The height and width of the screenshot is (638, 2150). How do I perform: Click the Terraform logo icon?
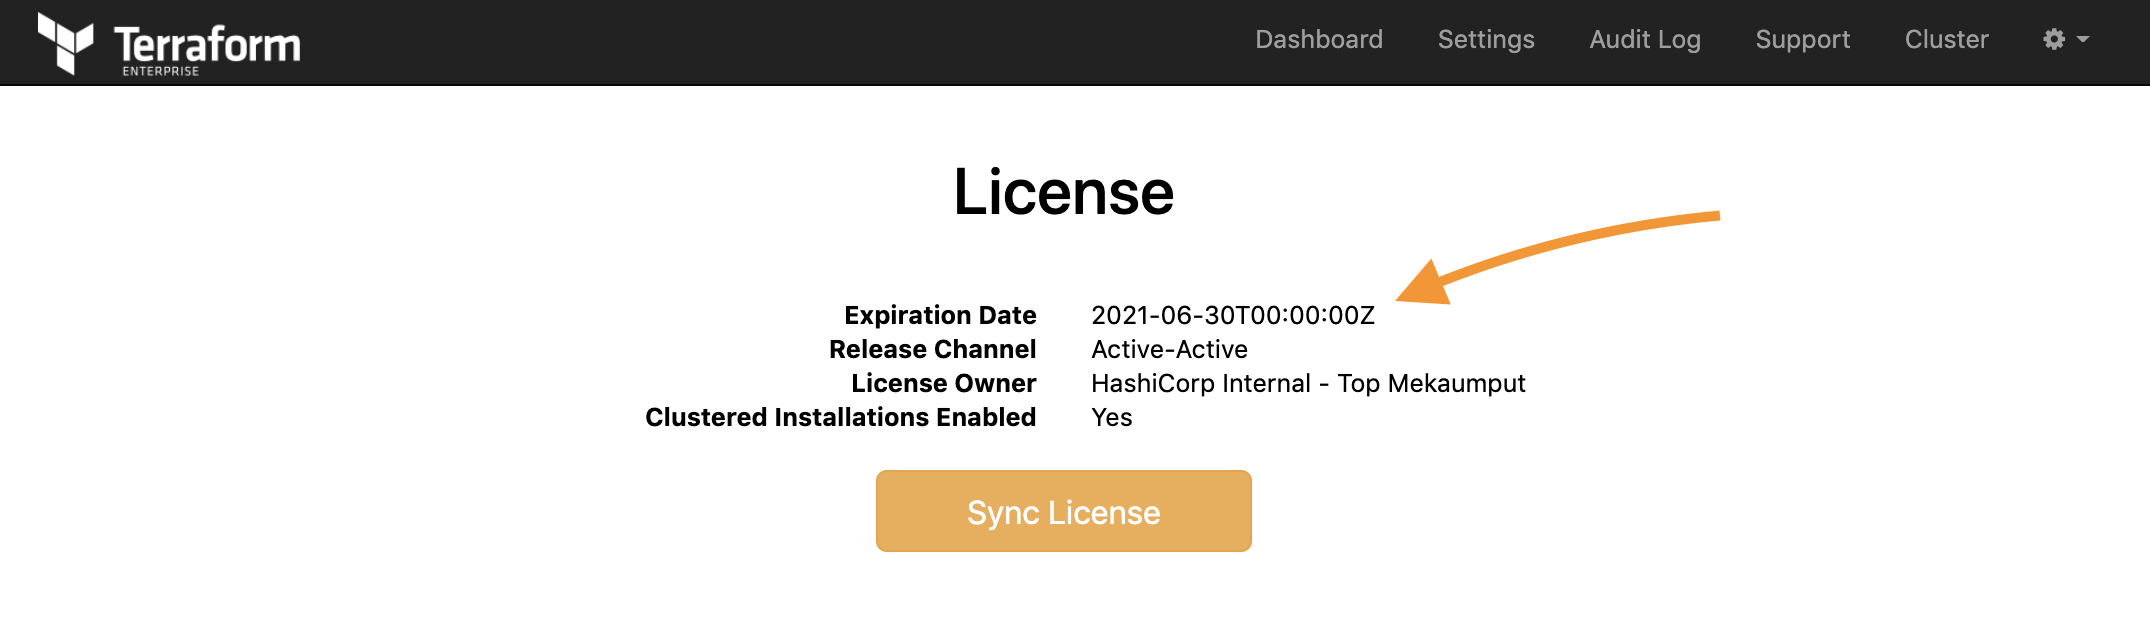65,43
